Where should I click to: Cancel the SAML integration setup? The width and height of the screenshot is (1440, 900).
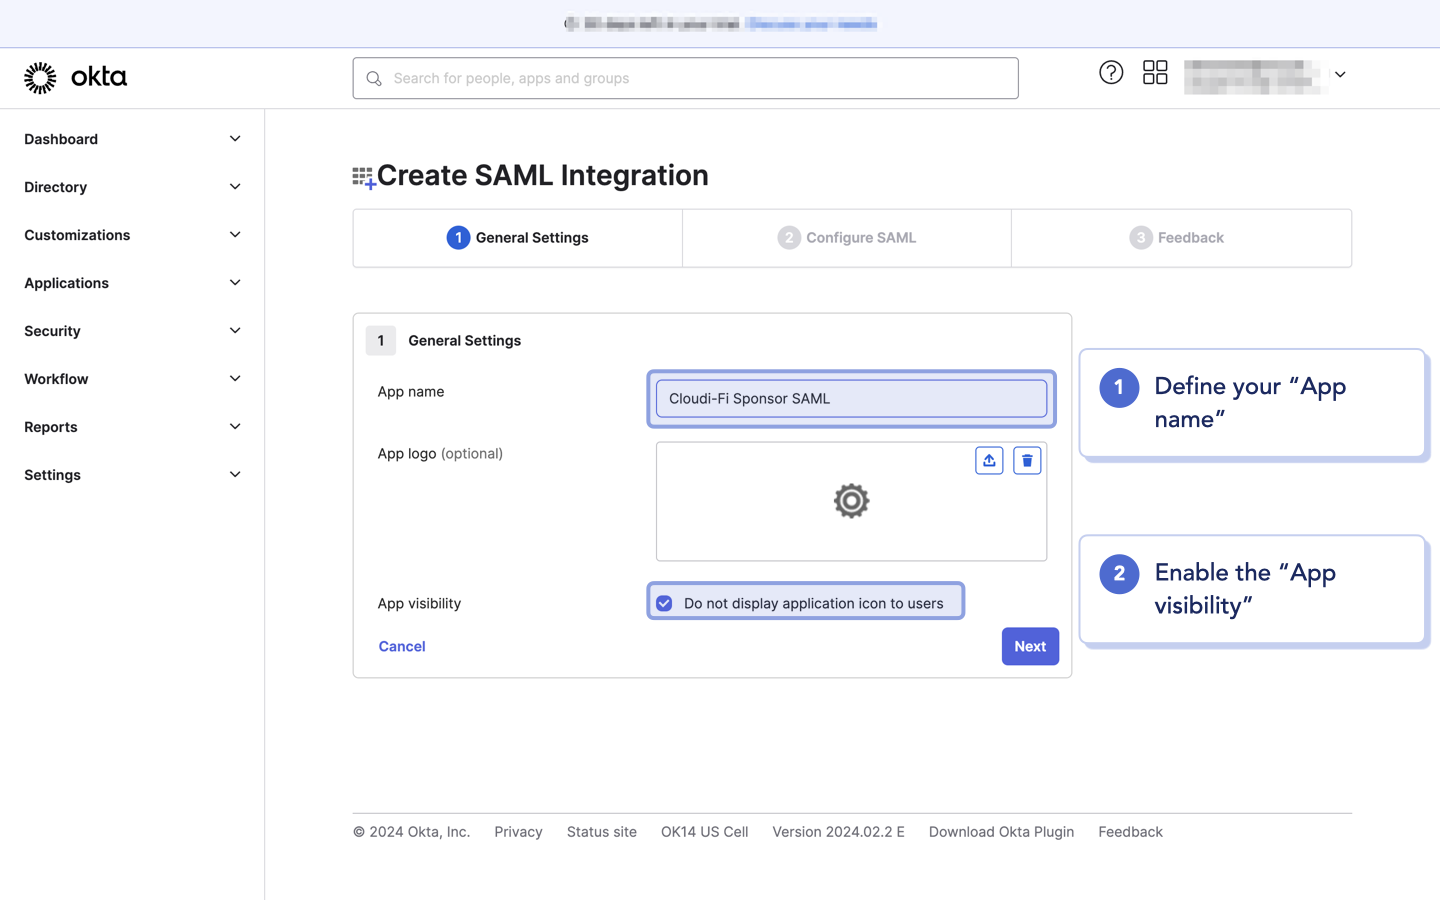tap(402, 646)
